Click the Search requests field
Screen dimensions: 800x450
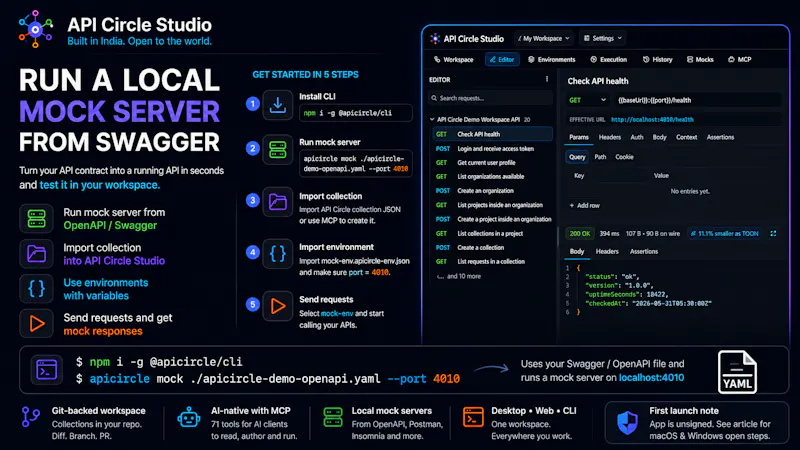490,98
